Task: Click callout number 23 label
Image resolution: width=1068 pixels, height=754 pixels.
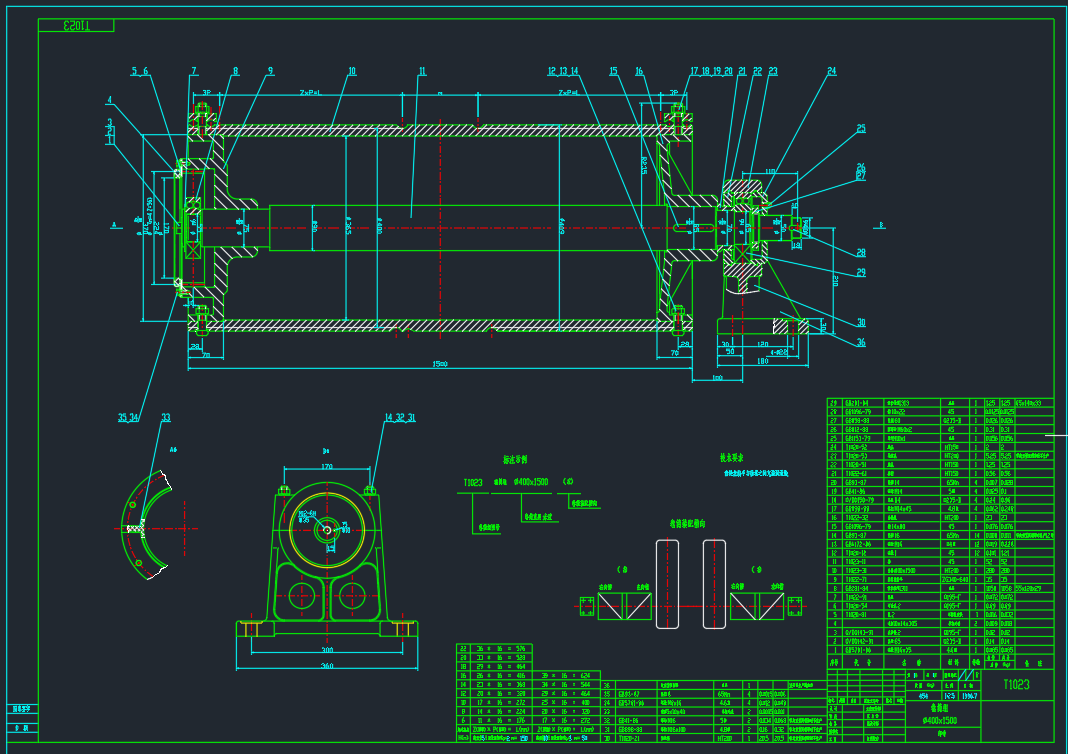Action: [x=772, y=71]
